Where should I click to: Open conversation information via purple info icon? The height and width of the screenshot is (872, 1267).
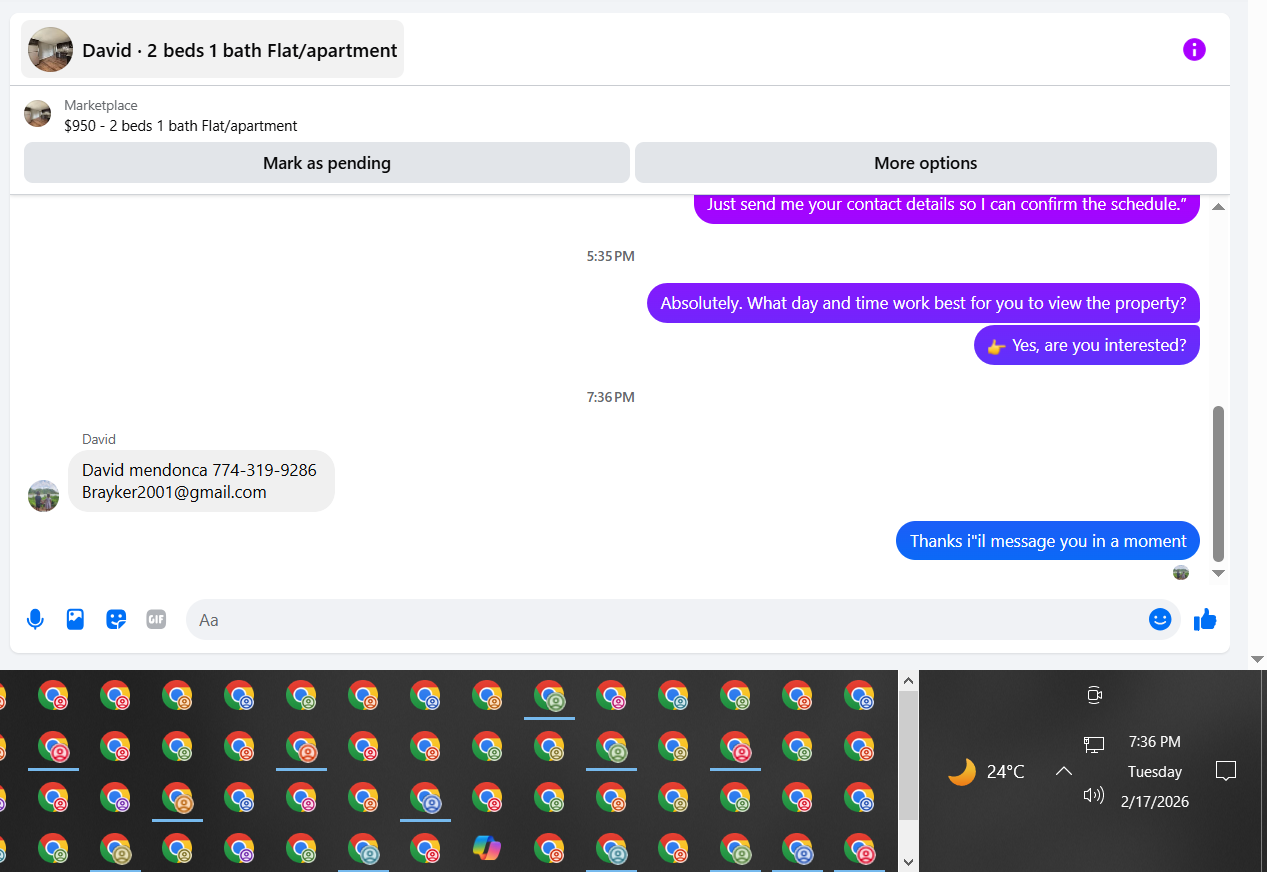click(1194, 49)
